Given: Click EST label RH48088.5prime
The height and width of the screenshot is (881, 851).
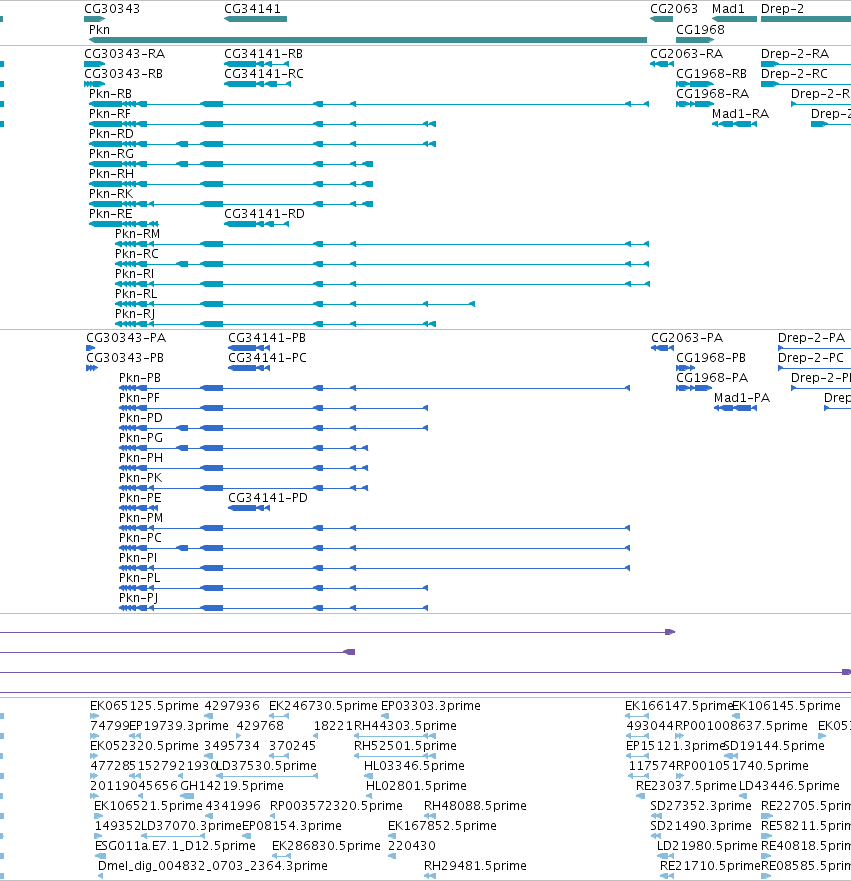Looking at the screenshot, I should coord(475,806).
